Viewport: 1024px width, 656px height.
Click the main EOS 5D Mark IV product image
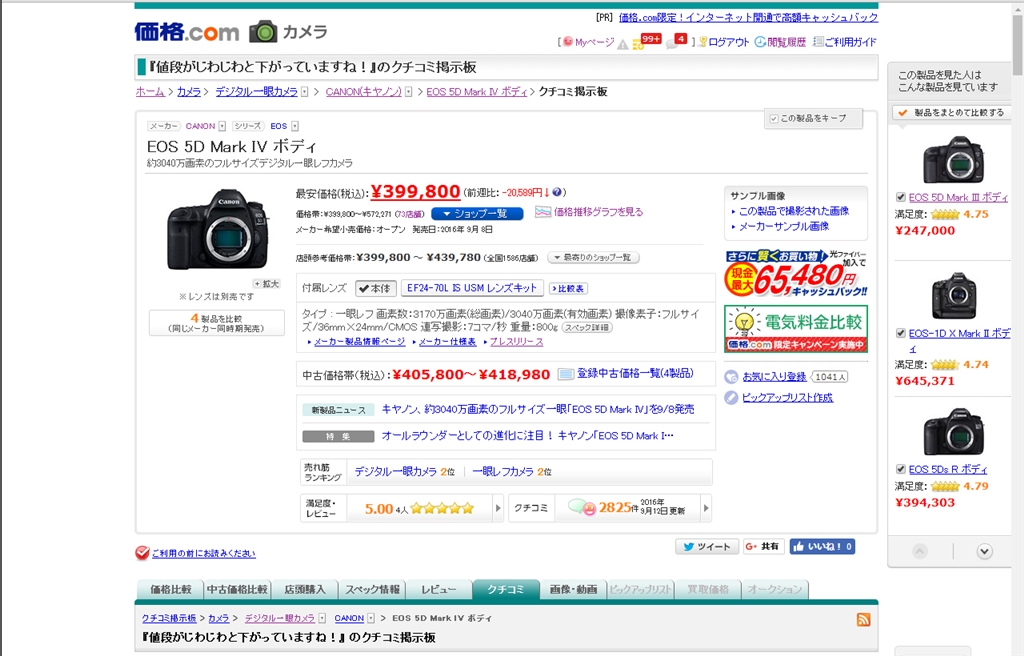[x=217, y=229]
